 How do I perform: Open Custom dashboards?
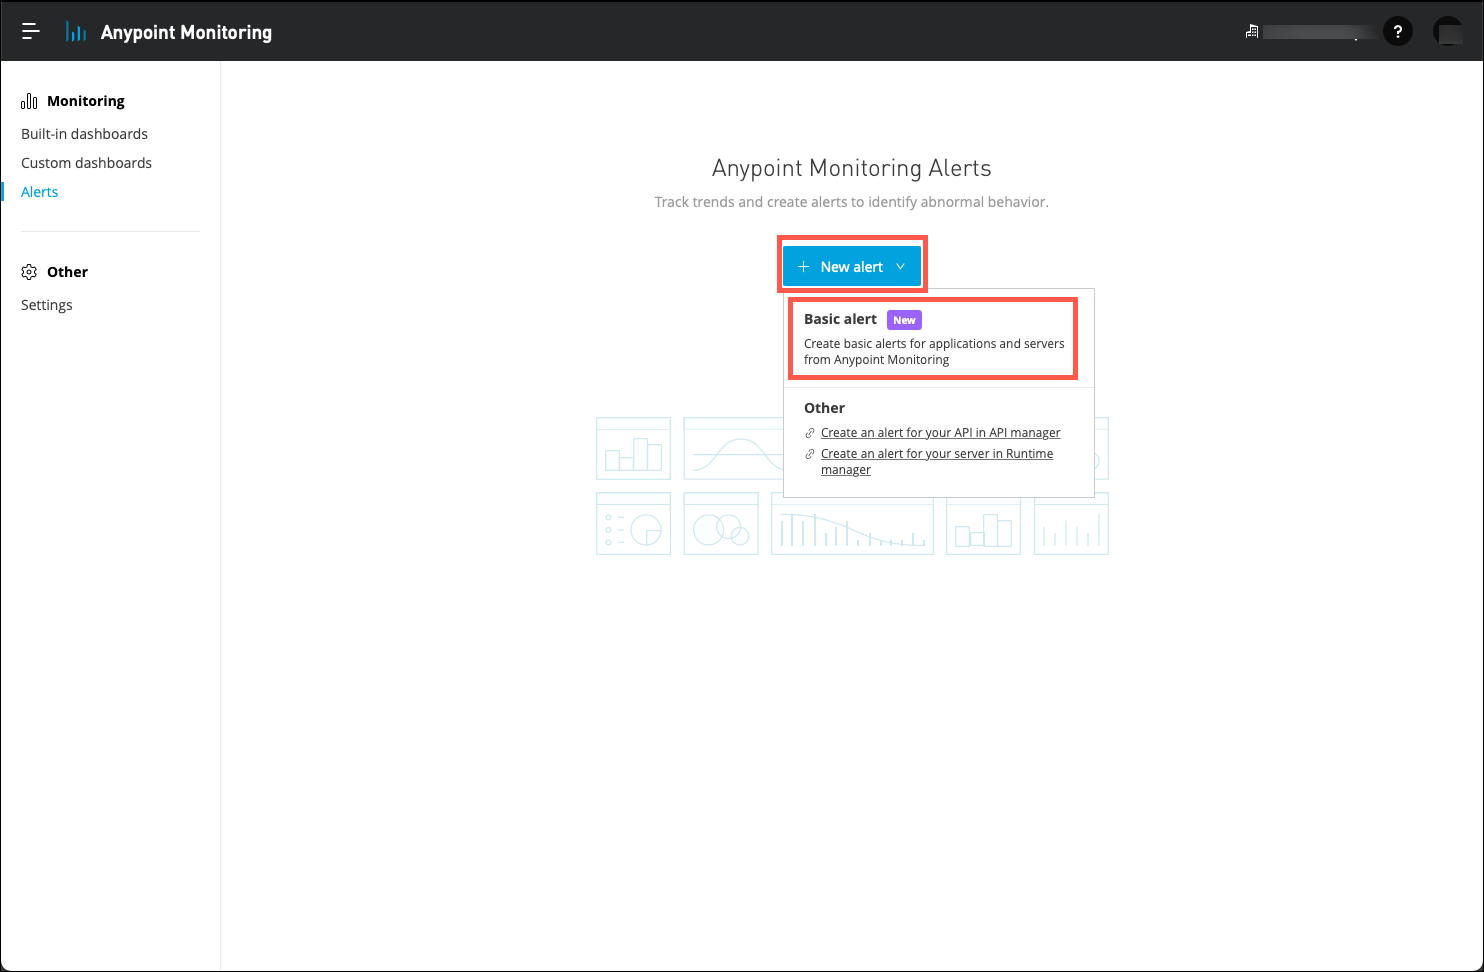click(86, 163)
